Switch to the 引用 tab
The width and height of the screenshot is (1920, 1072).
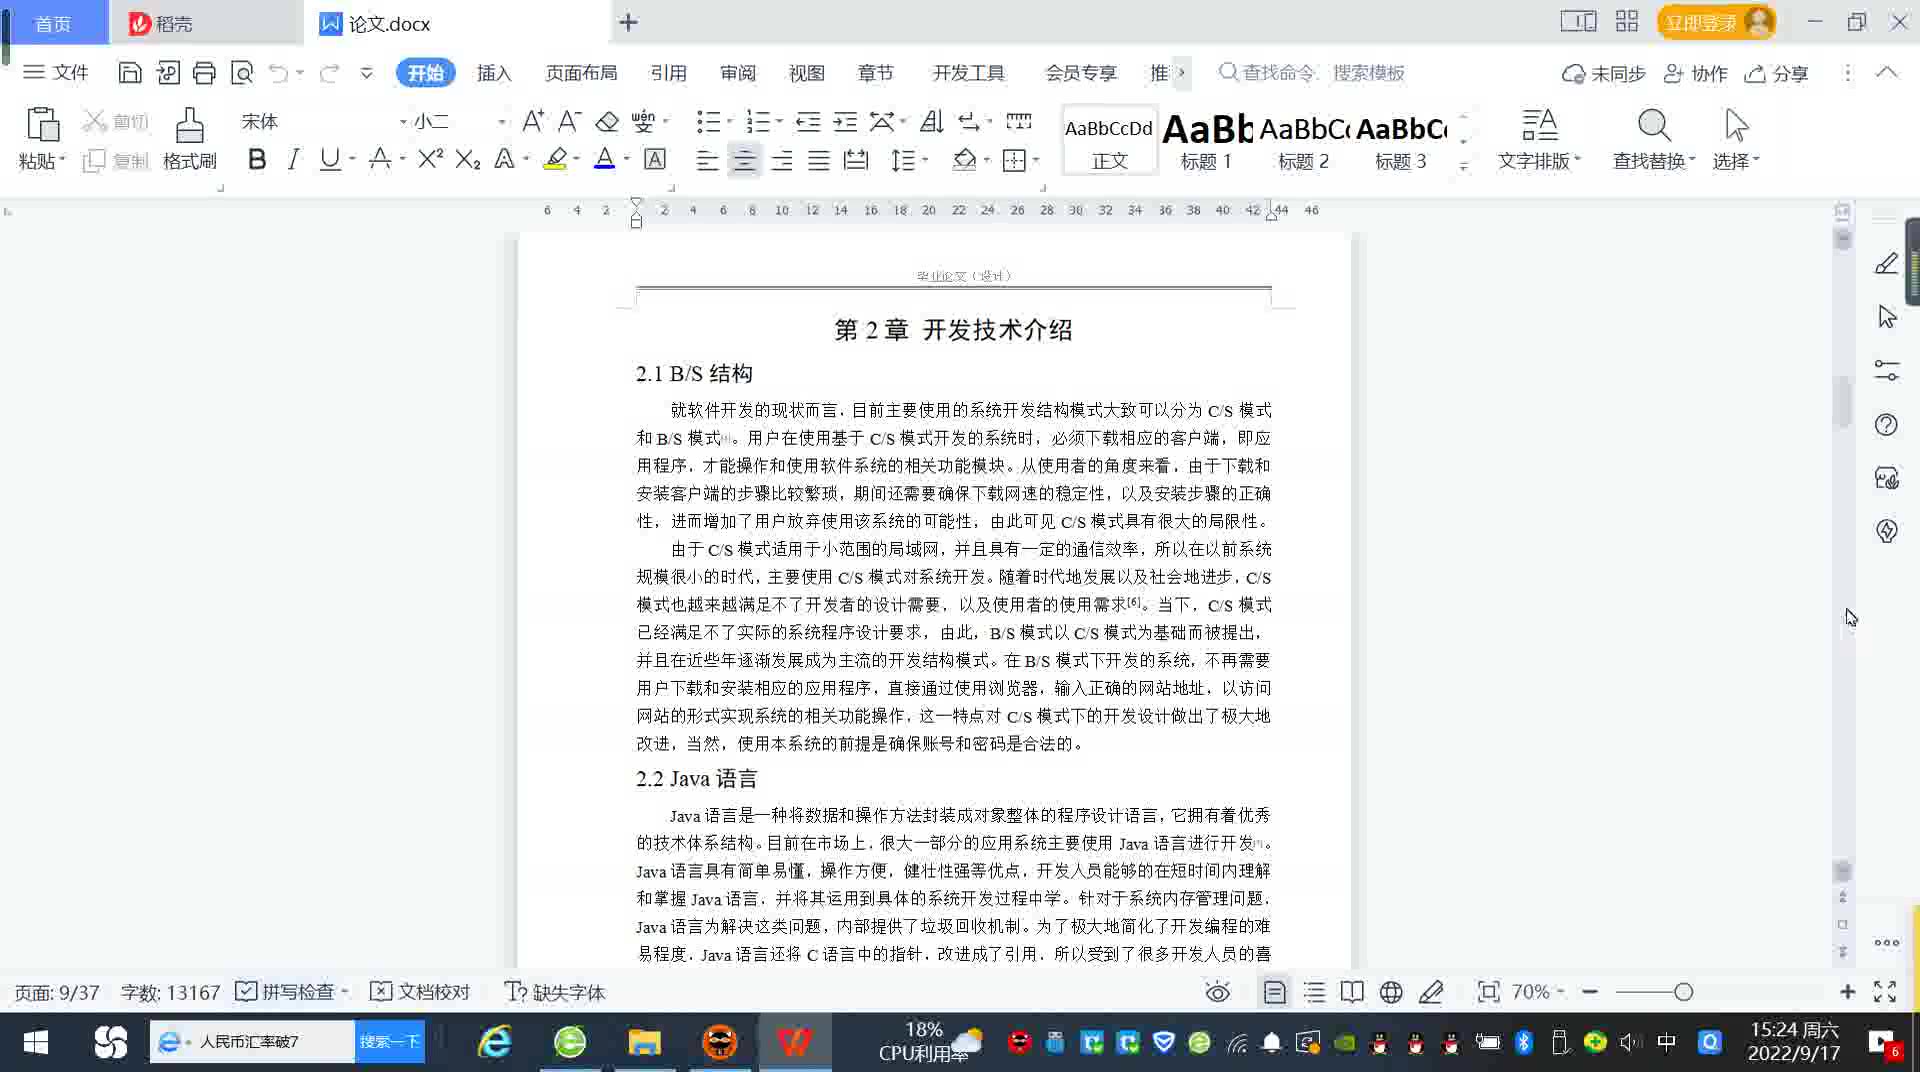coord(668,73)
